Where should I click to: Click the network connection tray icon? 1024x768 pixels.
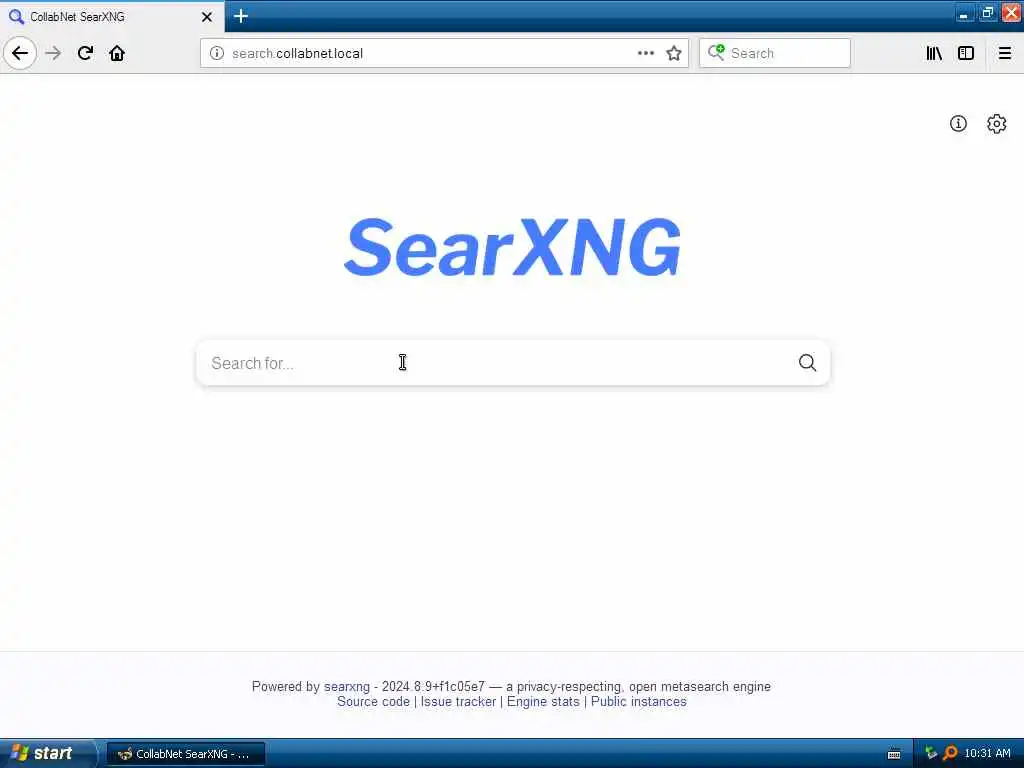931,753
